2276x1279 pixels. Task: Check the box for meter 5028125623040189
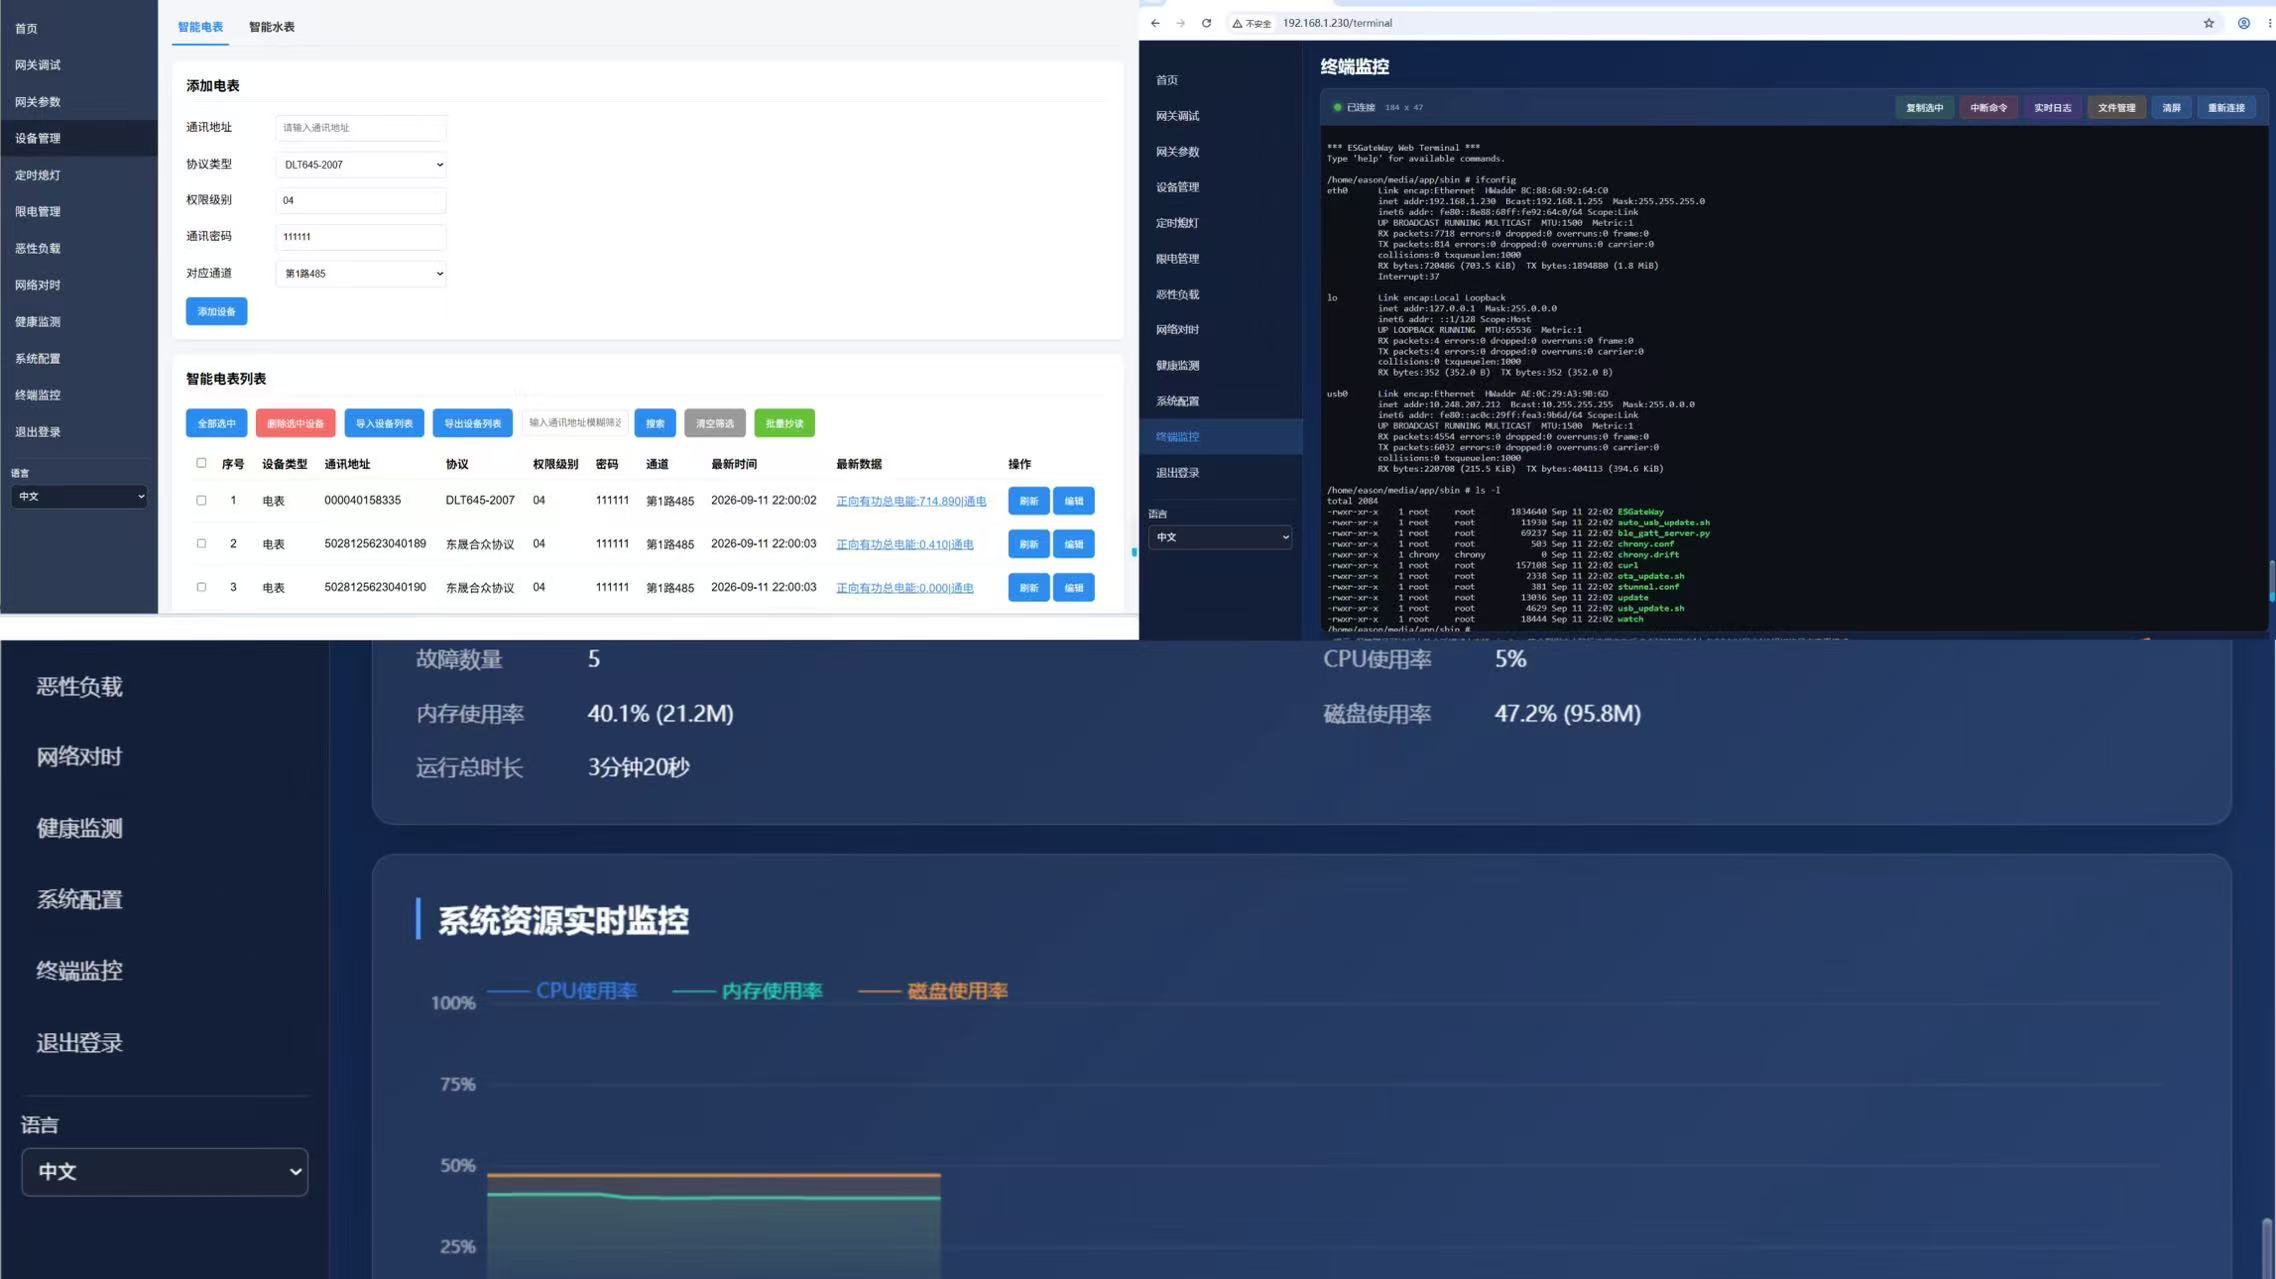201,543
